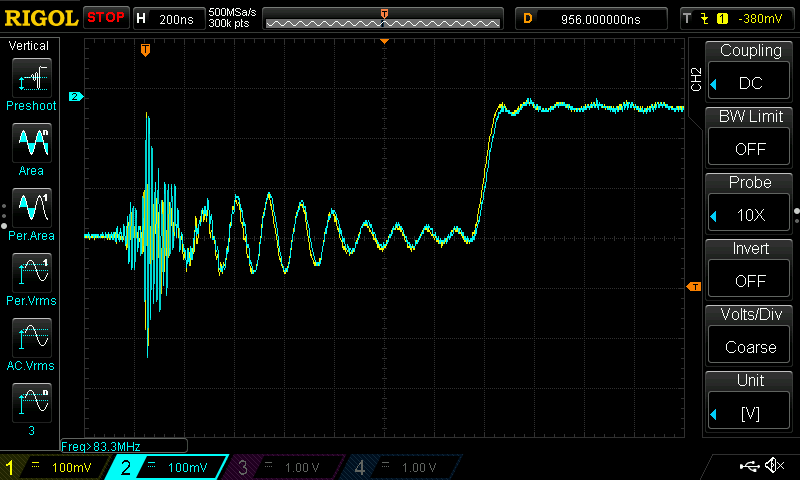Select the Per.Vrms measurement icon
Screen dimensions: 800x480
click(x=30, y=273)
